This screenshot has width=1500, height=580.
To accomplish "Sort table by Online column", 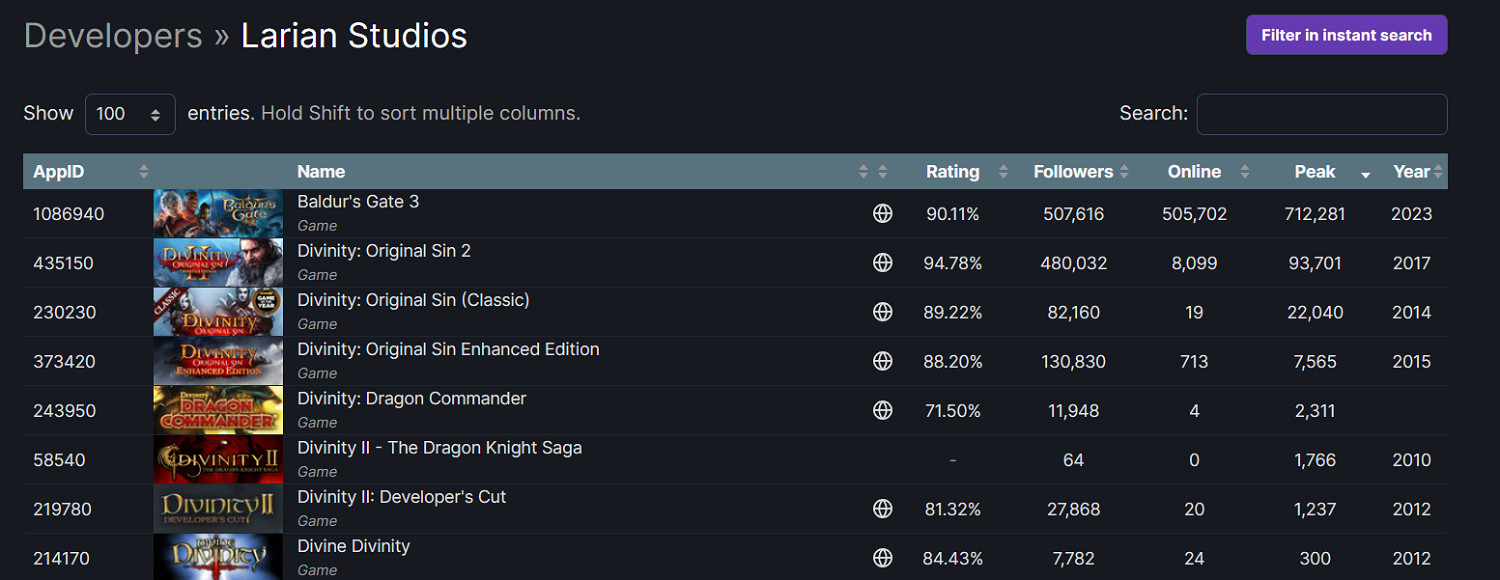I will tap(1195, 172).
